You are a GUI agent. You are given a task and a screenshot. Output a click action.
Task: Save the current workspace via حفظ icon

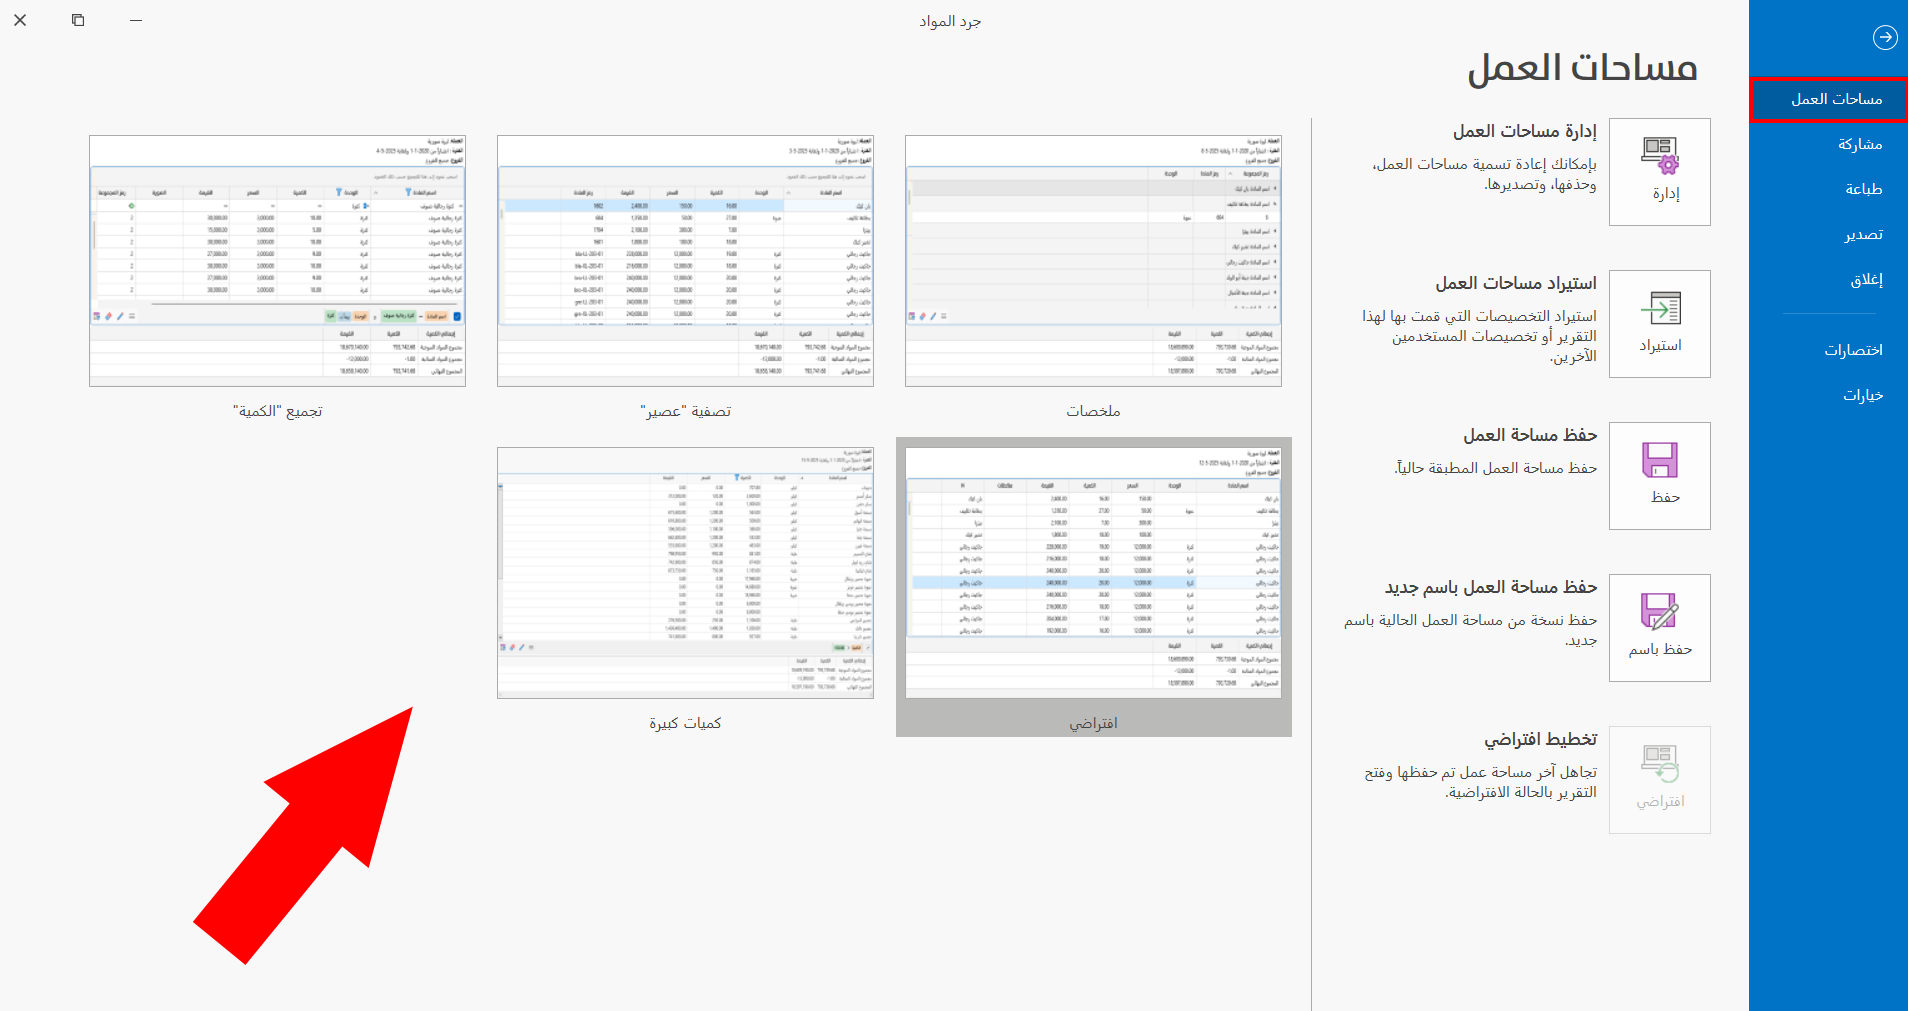pyautogui.click(x=1660, y=475)
